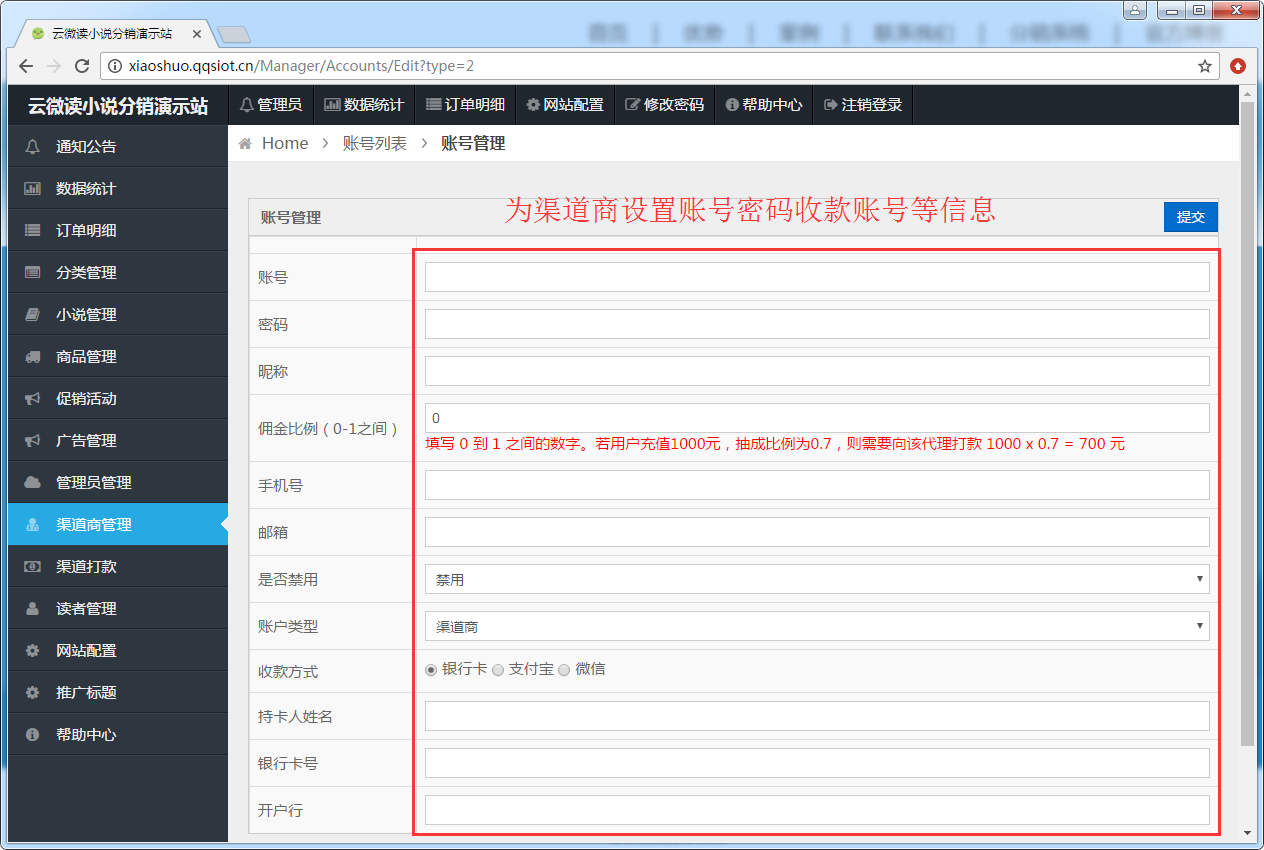The image size is (1264, 850).
Task: Click the scrollbar down arrow
Action: pos(1247,832)
